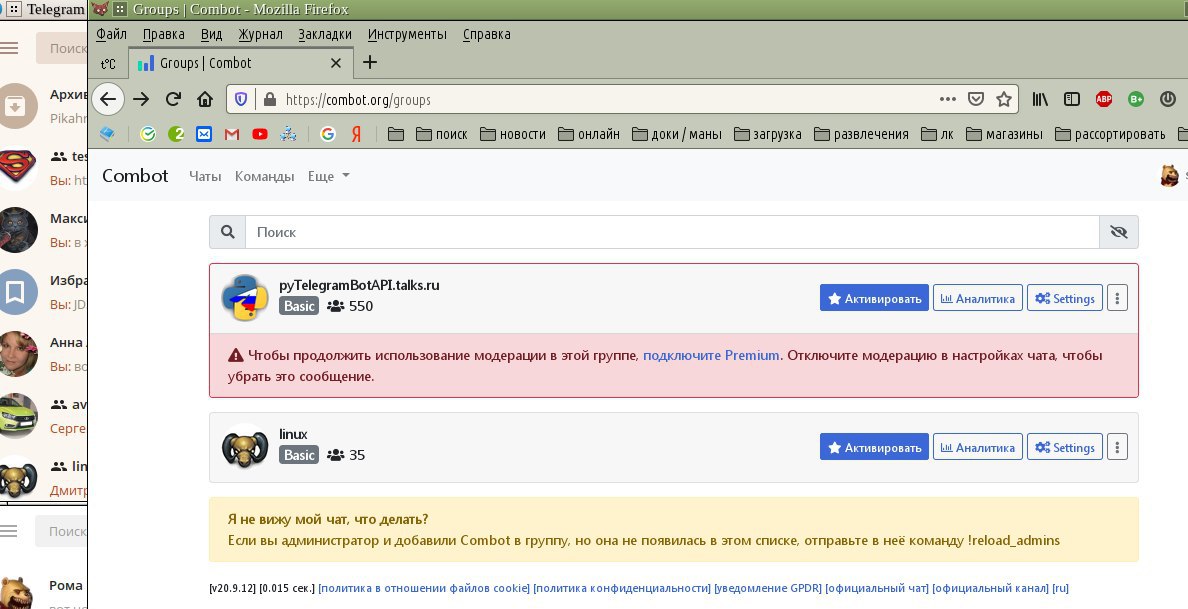Go back in Firefox history
This screenshot has height=609, width=1188.
click(108, 99)
